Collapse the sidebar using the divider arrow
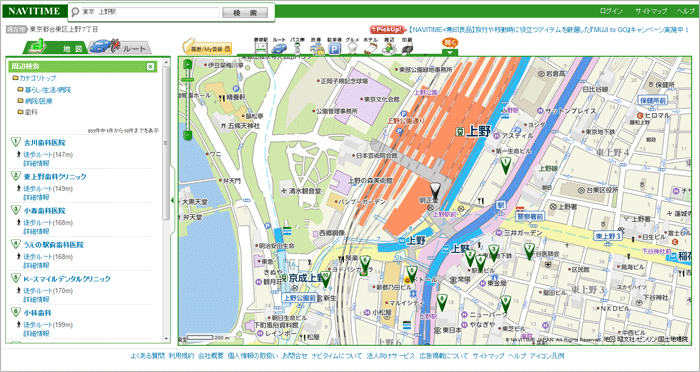700x372 pixels. tap(173, 200)
